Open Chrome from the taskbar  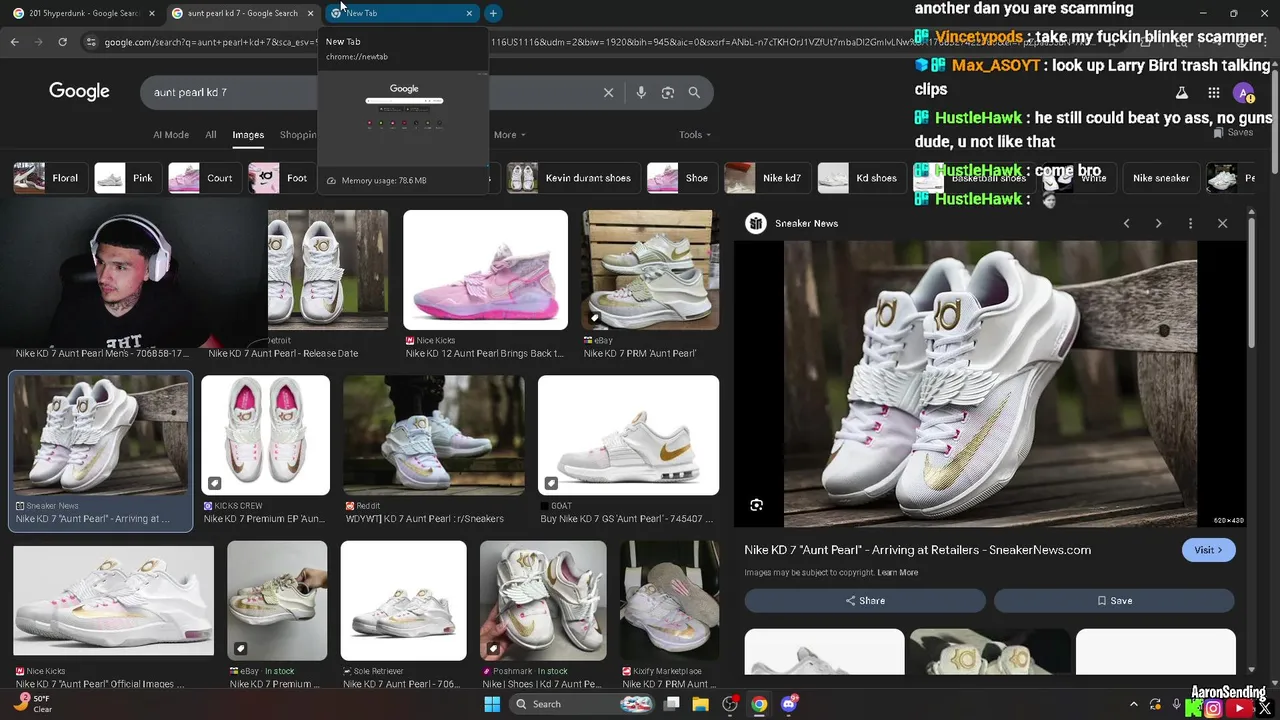759,704
